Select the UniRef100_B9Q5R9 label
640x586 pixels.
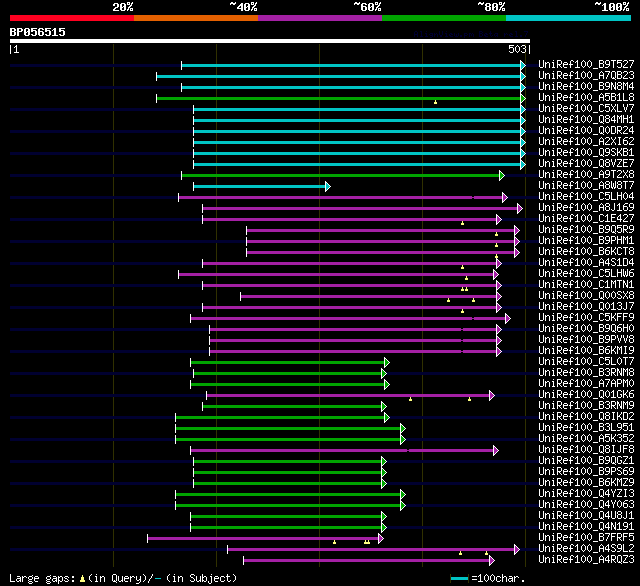coord(586,229)
